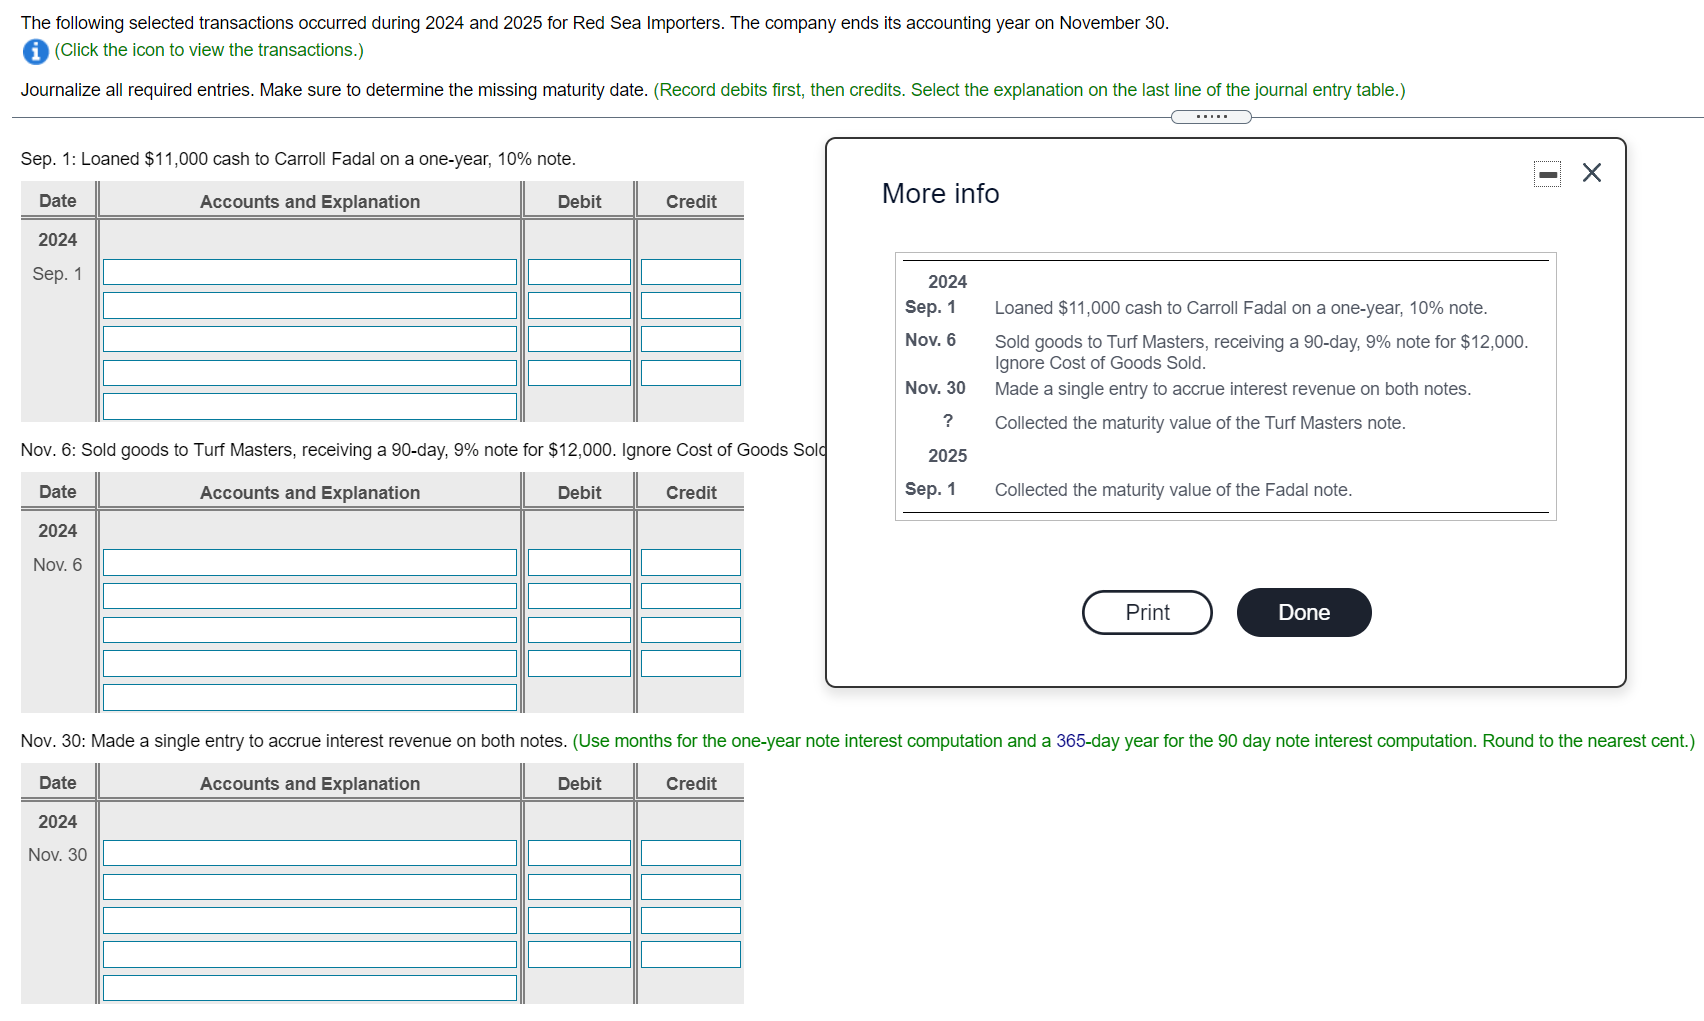
Task: Select explanation field in Nov. 30 entry
Action: click(x=310, y=988)
